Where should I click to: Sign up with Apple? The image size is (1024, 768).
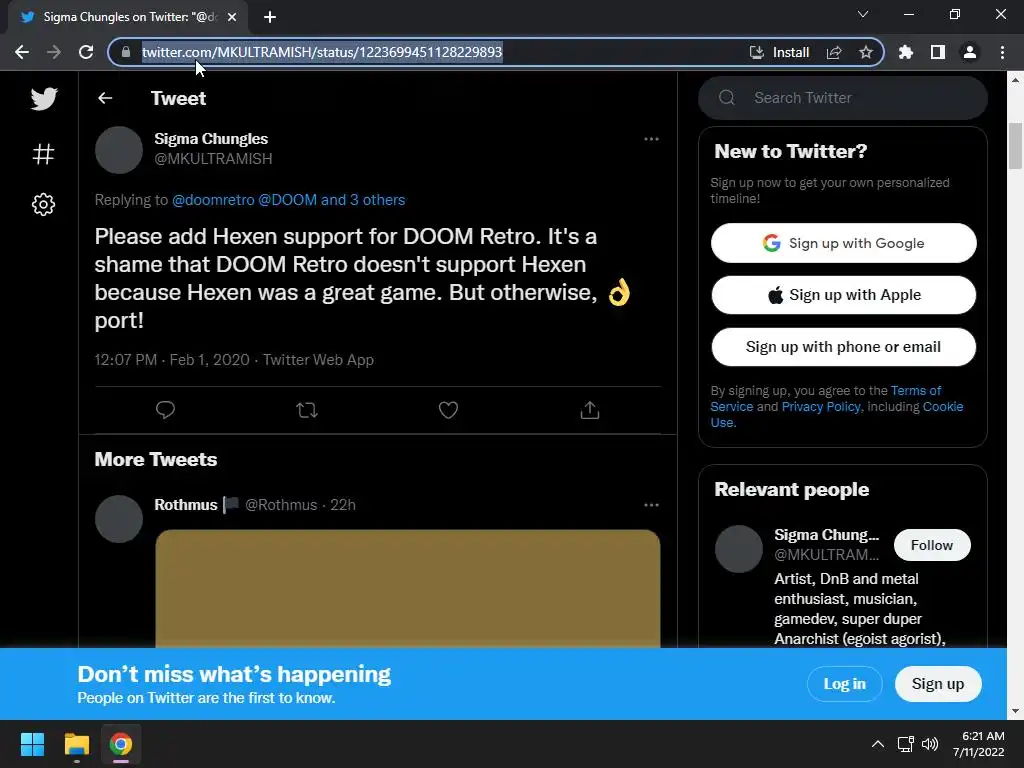click(843, 295)
